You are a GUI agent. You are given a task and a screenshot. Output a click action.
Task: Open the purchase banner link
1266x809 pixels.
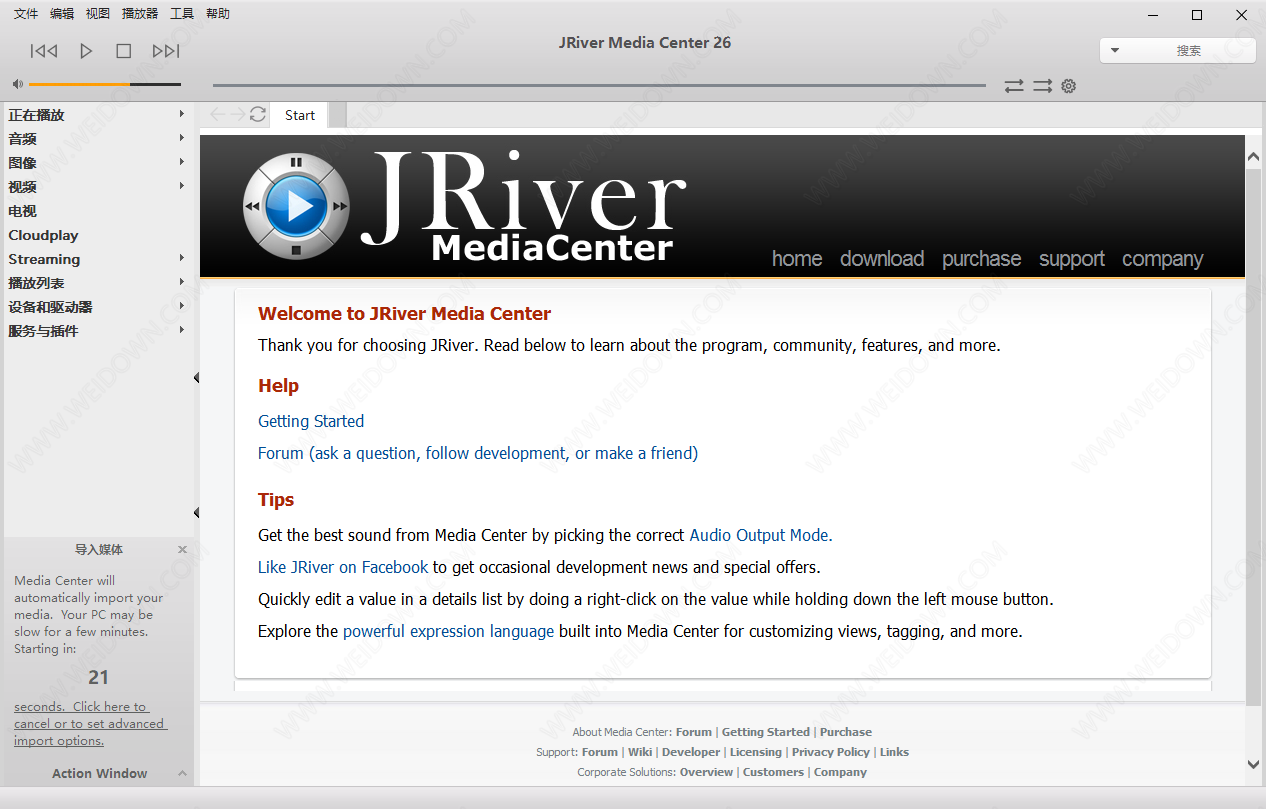[982, 259]
